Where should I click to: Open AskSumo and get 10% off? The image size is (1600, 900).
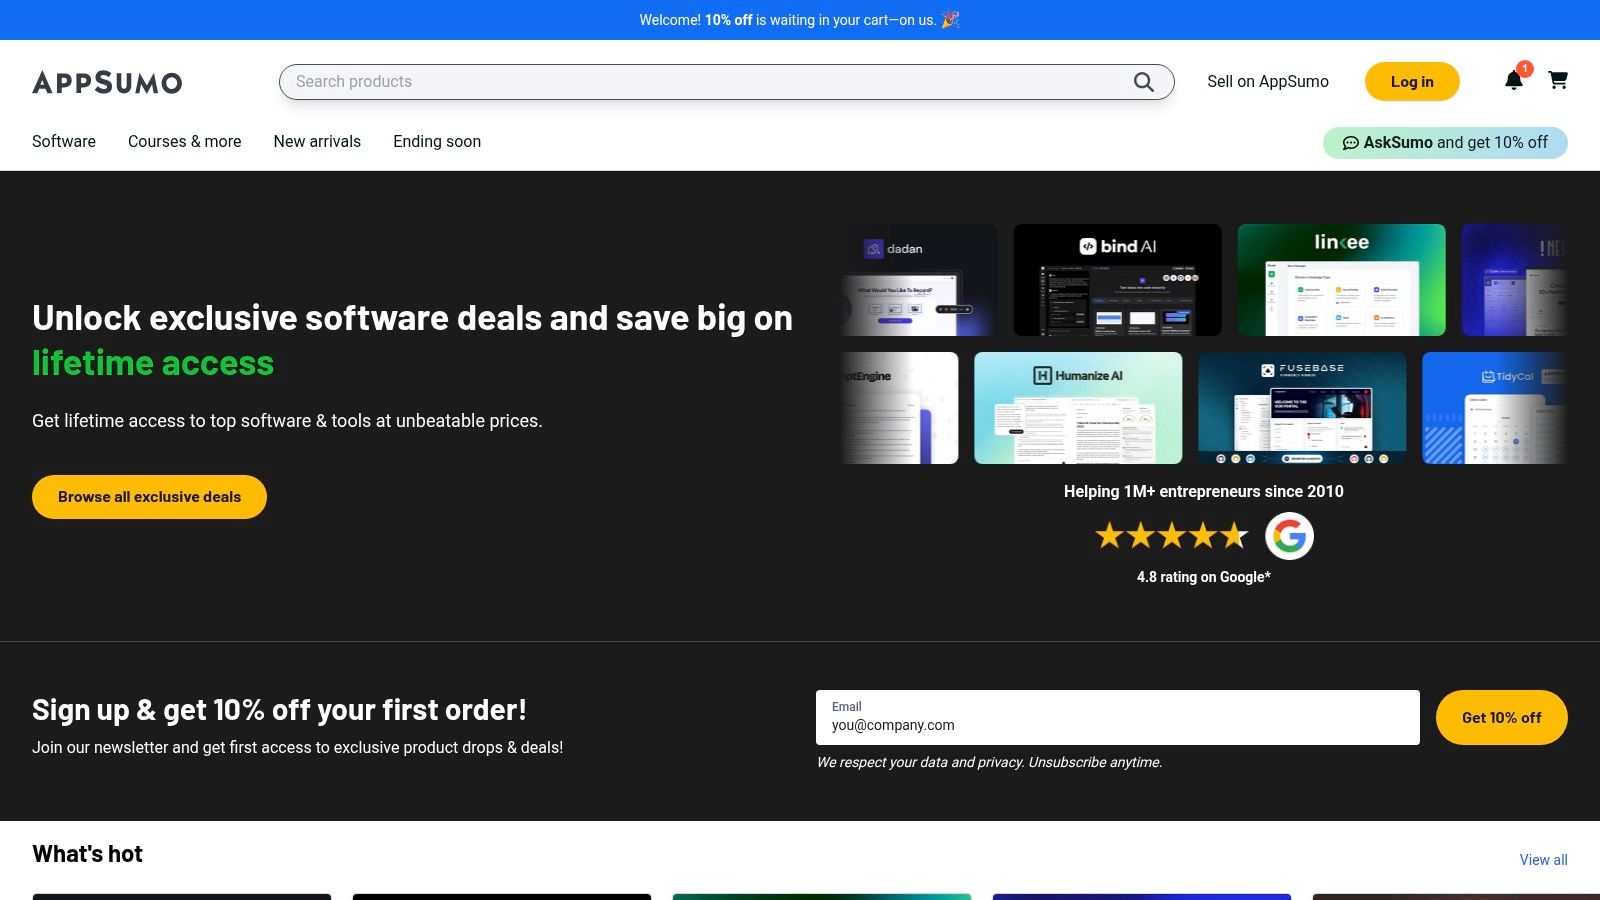point(1445,143)
